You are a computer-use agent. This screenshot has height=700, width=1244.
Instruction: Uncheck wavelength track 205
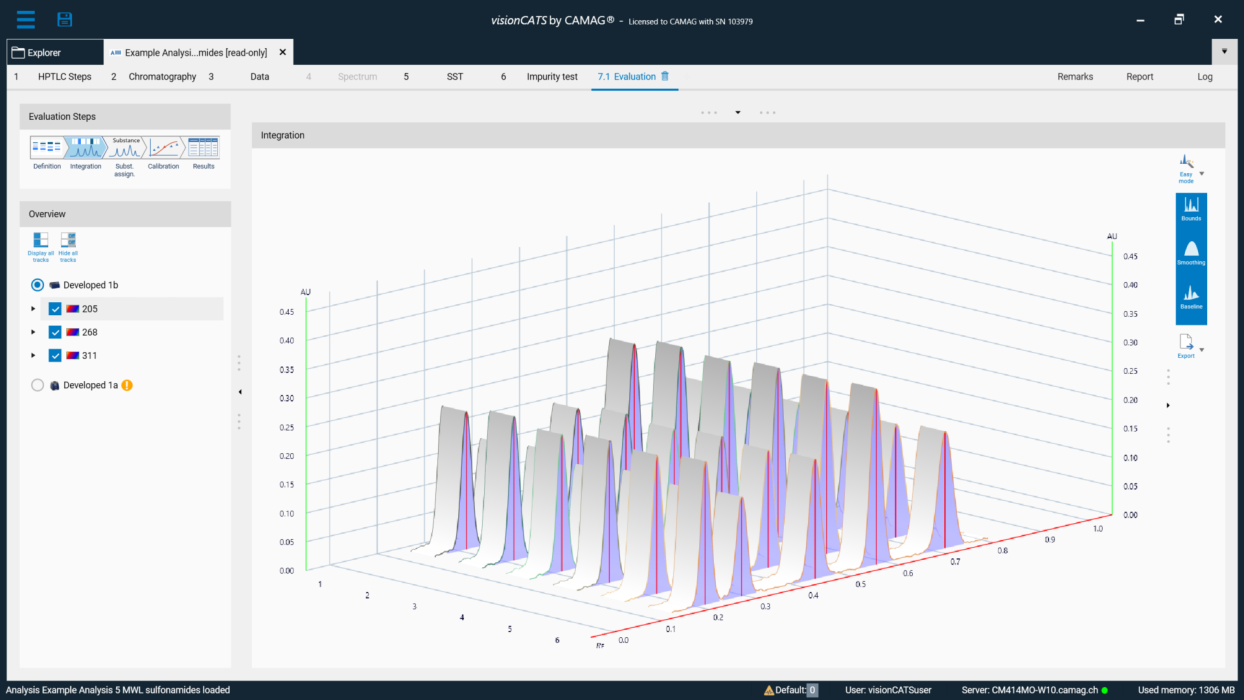(55, 308)
